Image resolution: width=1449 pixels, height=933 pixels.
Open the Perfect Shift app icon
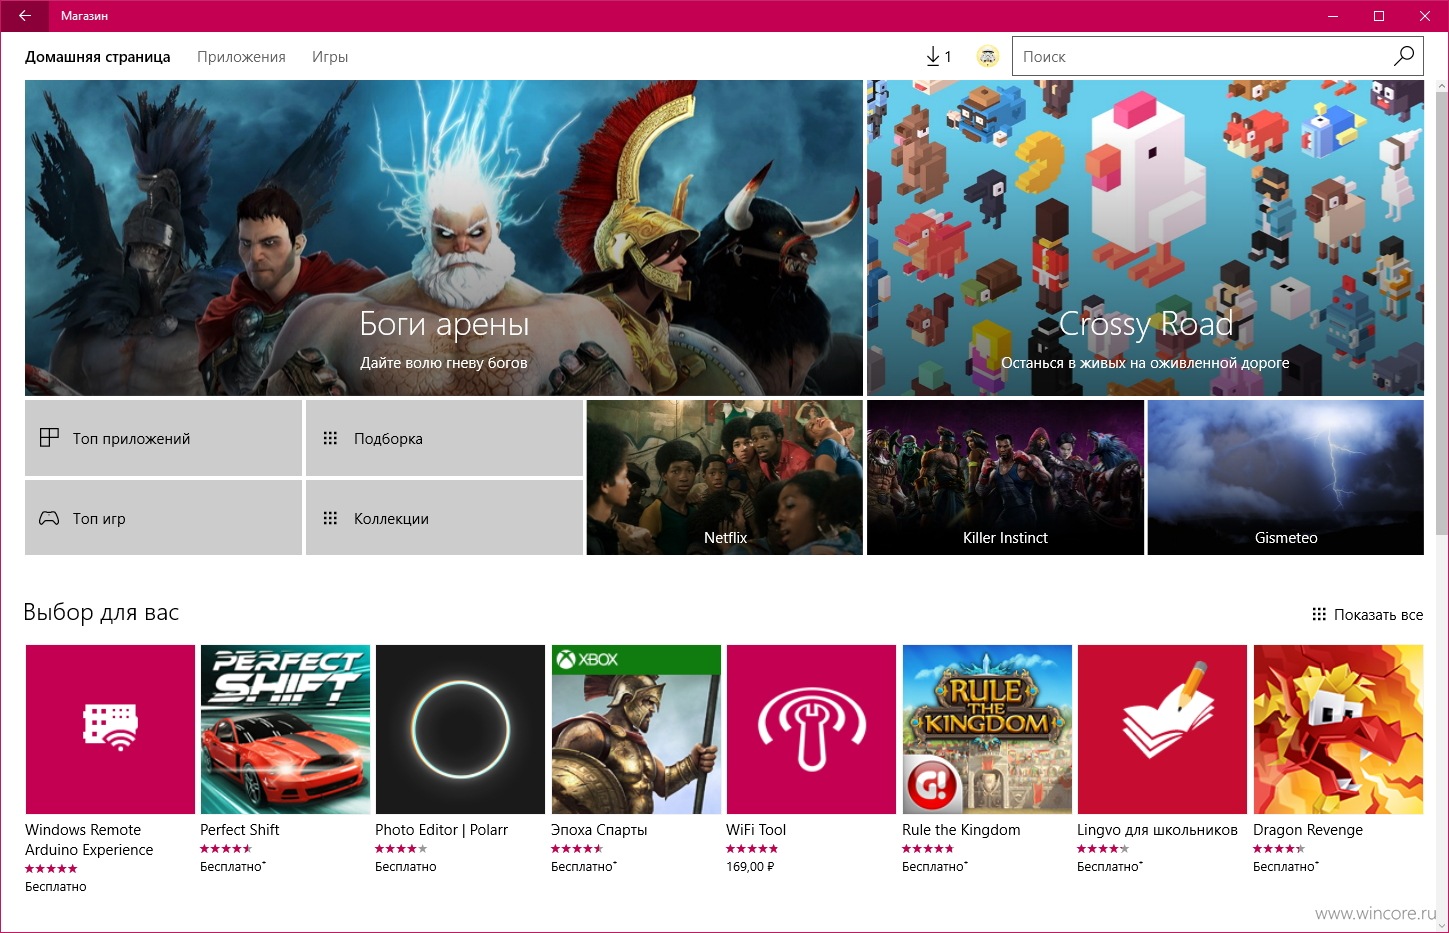coord(285,729)
